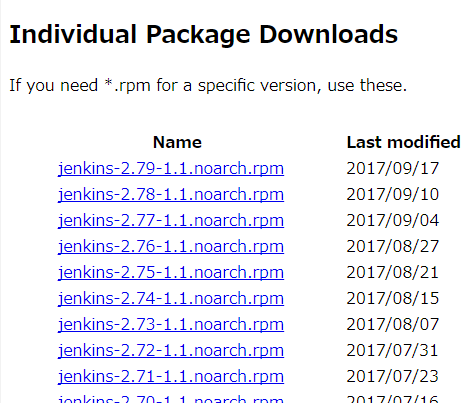Click the date 2017/09/17
This screenshot has height=403, width=470.
coord(393,168)
